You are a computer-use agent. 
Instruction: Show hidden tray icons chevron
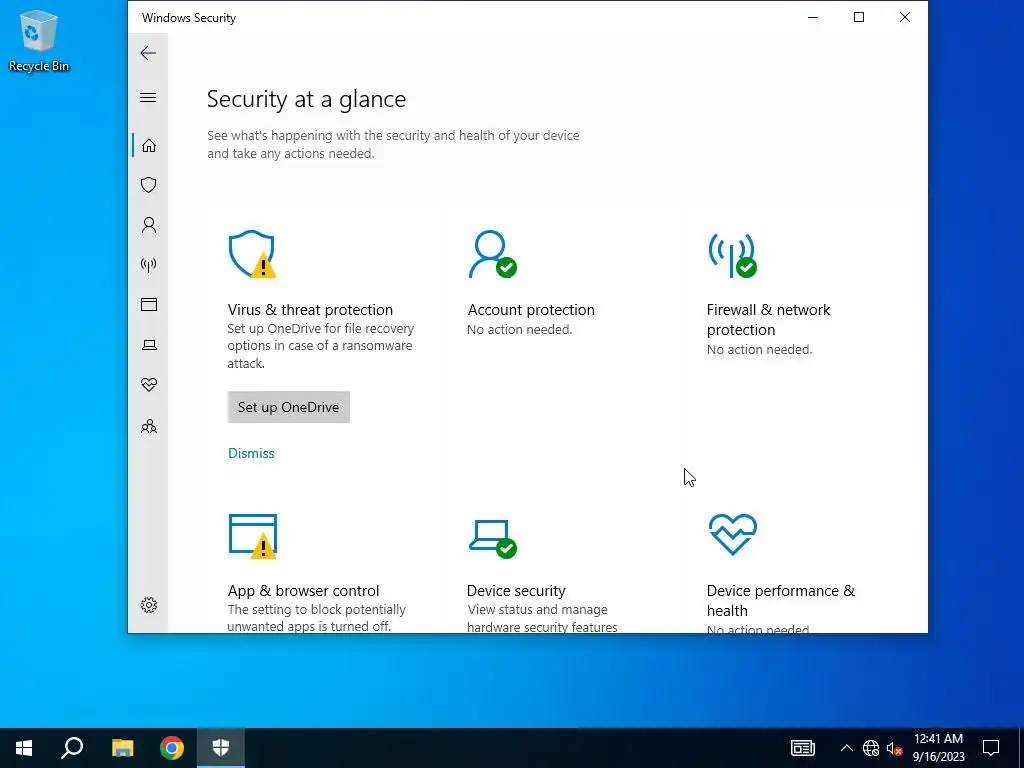(846, 748)
